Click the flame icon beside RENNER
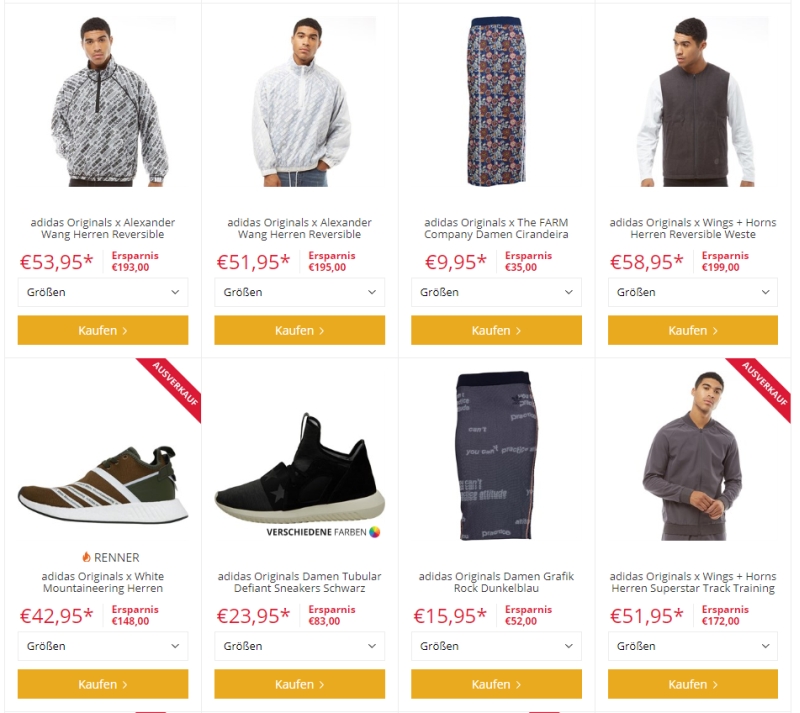This screenshot has height=713, width=800. (x=87, y=557)
